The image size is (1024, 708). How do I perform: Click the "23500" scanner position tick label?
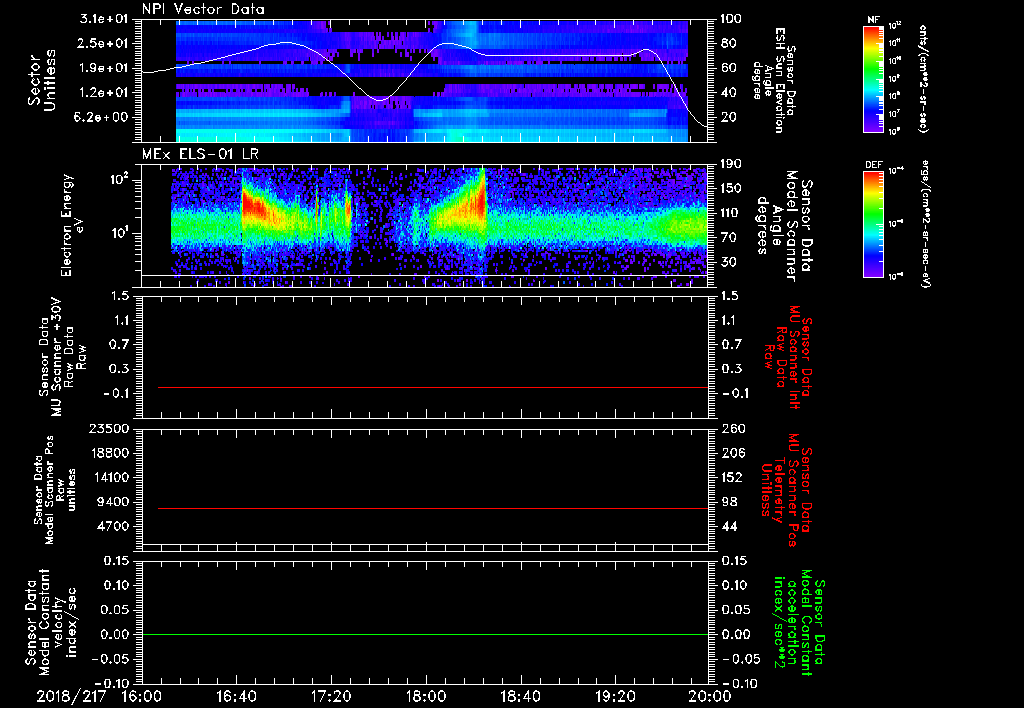110,429
